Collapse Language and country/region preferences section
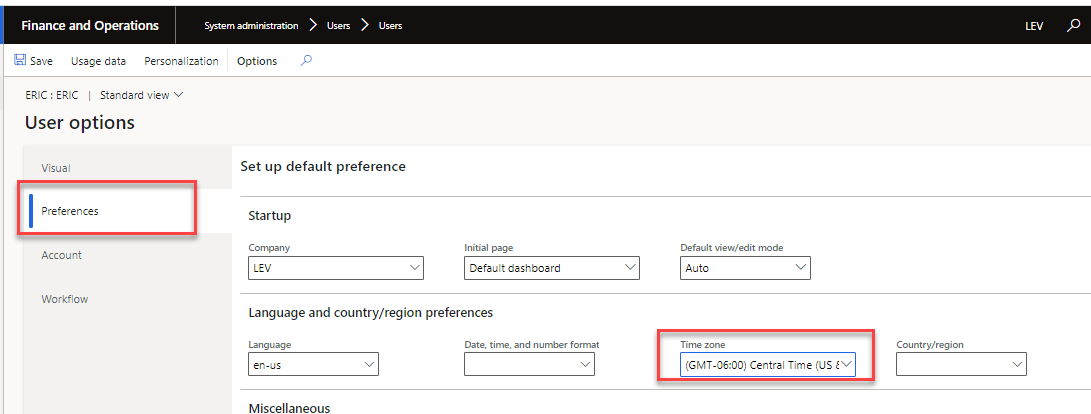The width and height of the screenshot is (1091, 414). pos(371,312)
